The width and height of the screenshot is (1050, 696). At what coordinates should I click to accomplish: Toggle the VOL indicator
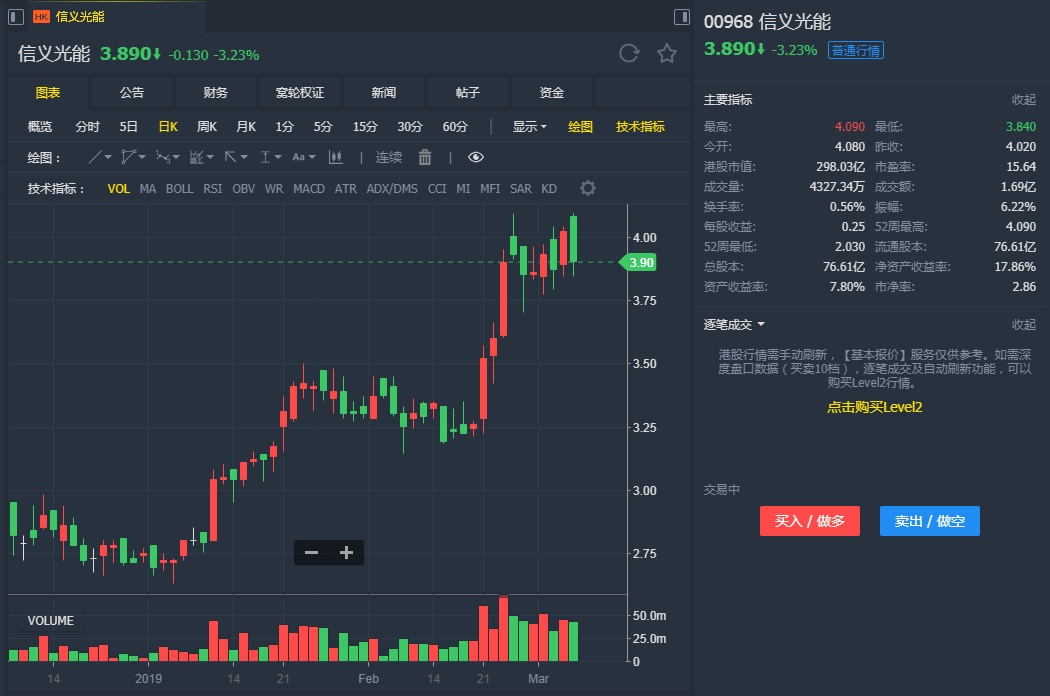point(119,189)
